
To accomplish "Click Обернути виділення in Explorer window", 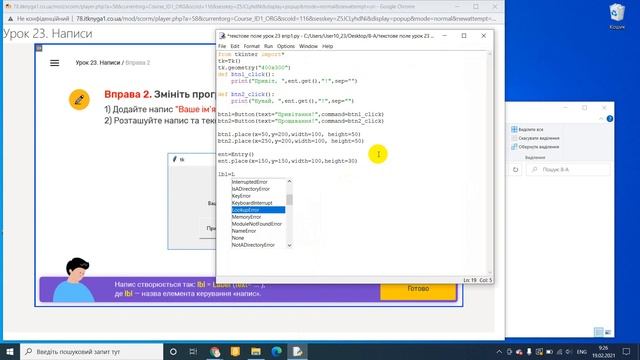I will coord(535,147).
